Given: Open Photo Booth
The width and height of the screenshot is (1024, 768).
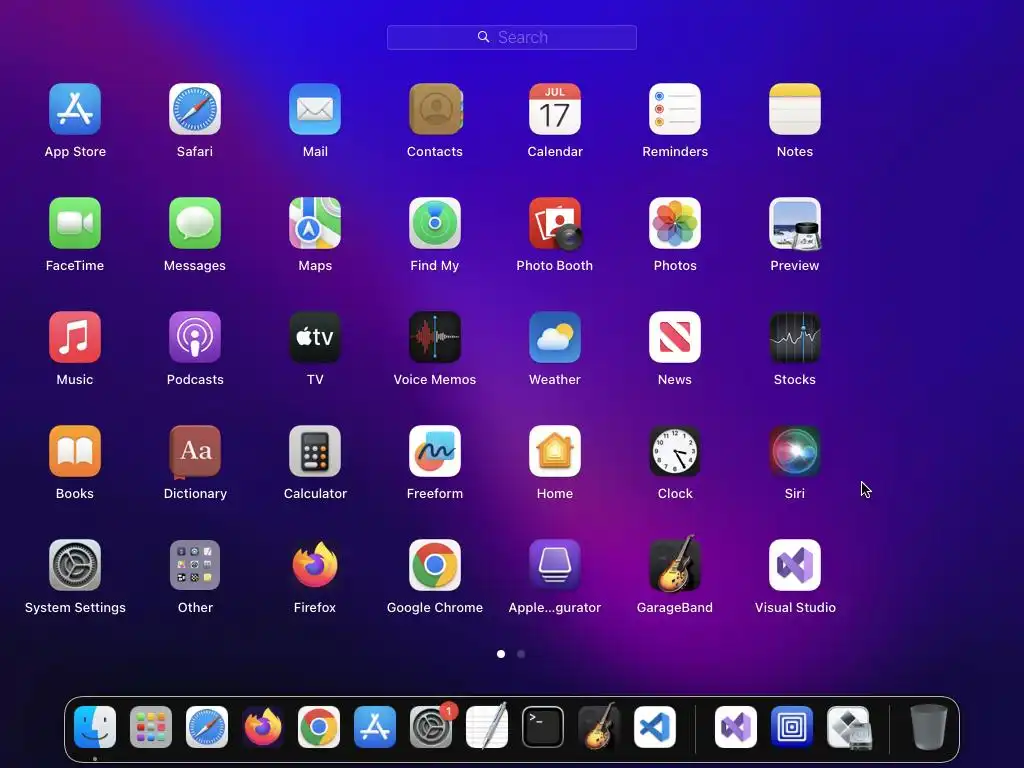Looking at the screenshot, I should click(554, 223).
